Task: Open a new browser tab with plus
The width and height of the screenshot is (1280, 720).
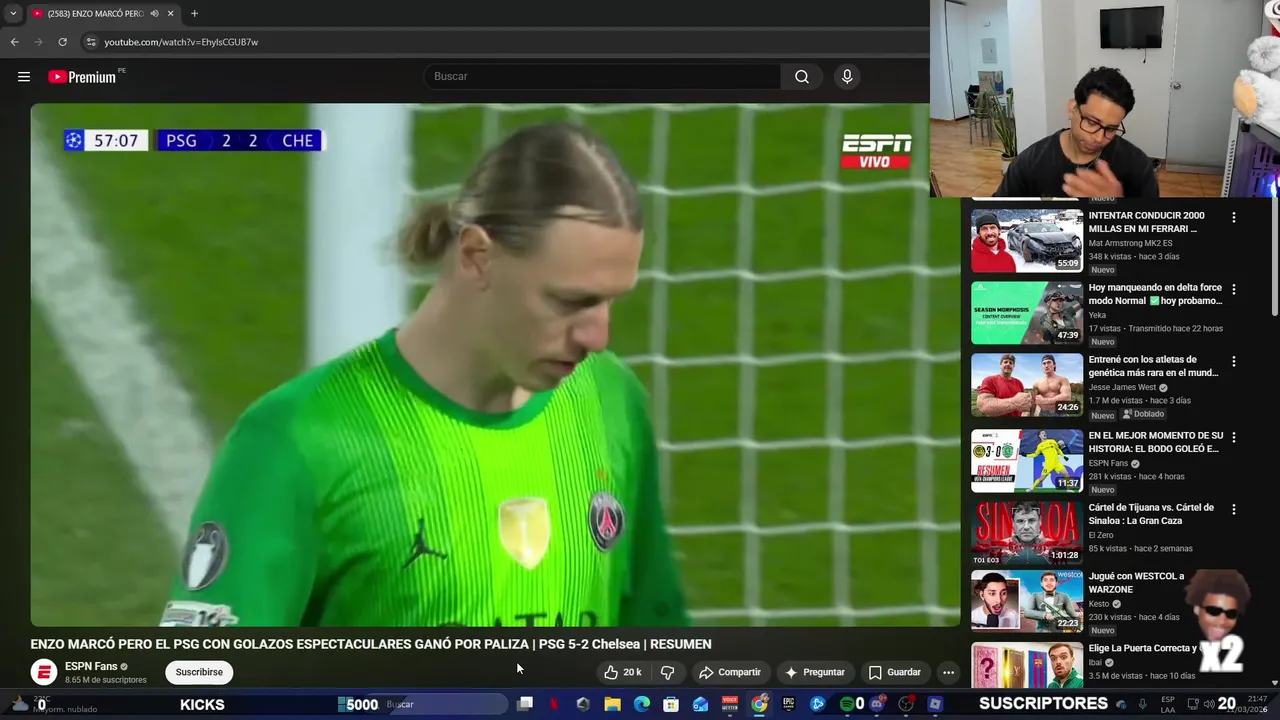Action: pos(194,14)
